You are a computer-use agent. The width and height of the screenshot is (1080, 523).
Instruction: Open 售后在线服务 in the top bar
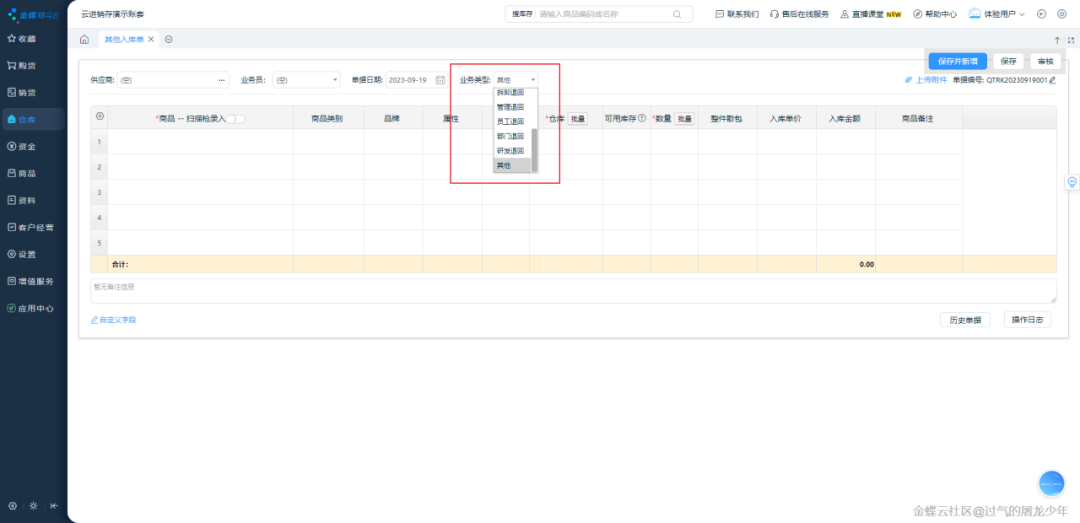click(799, 14)
